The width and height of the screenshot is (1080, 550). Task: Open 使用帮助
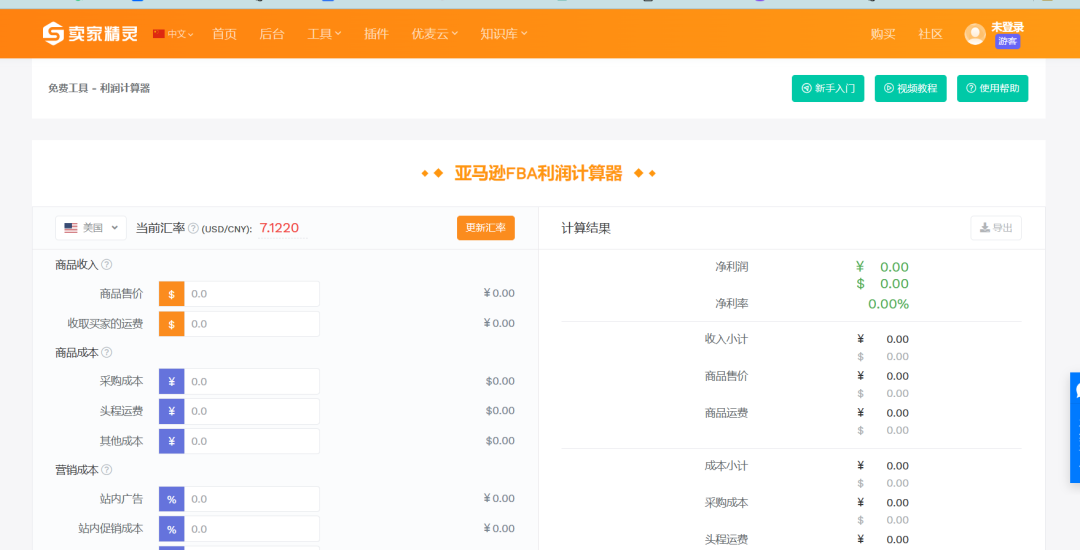coord(993,88)
